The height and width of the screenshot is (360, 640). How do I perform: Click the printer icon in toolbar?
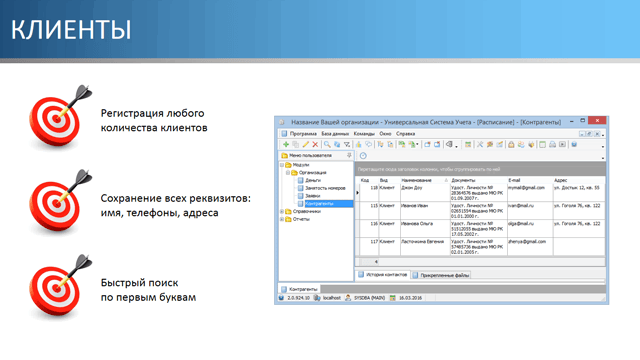click(x=552, y=144)
